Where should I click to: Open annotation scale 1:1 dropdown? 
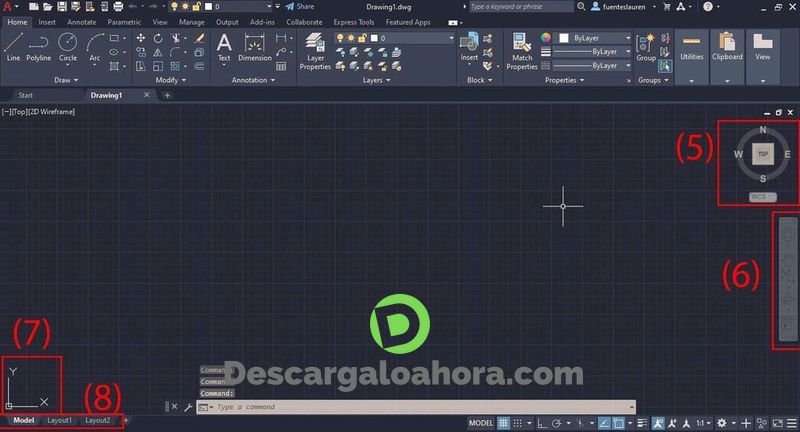[704, 423]
